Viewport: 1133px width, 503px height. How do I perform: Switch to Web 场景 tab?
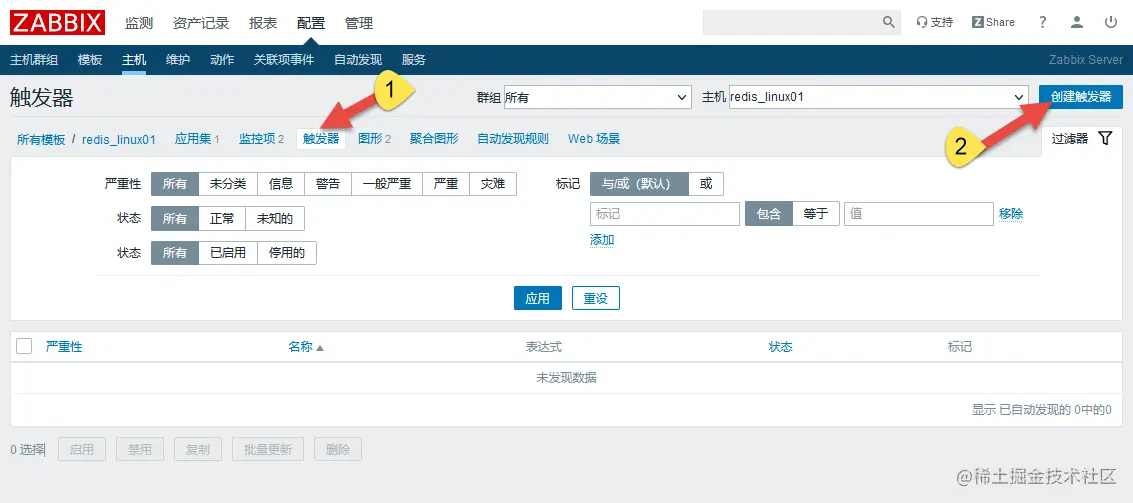(594, 139)
